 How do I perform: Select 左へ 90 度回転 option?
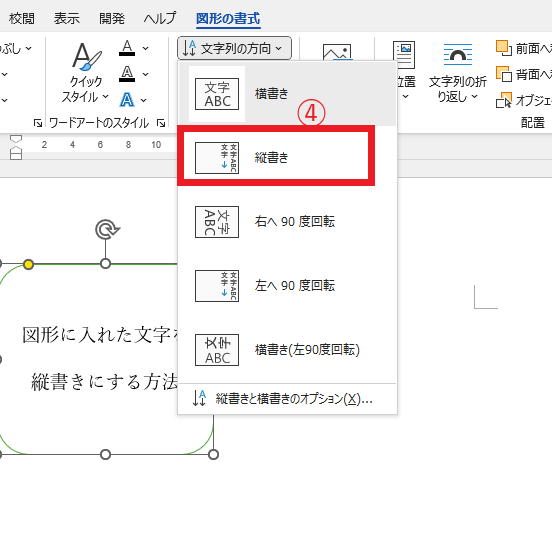[287, 285]
